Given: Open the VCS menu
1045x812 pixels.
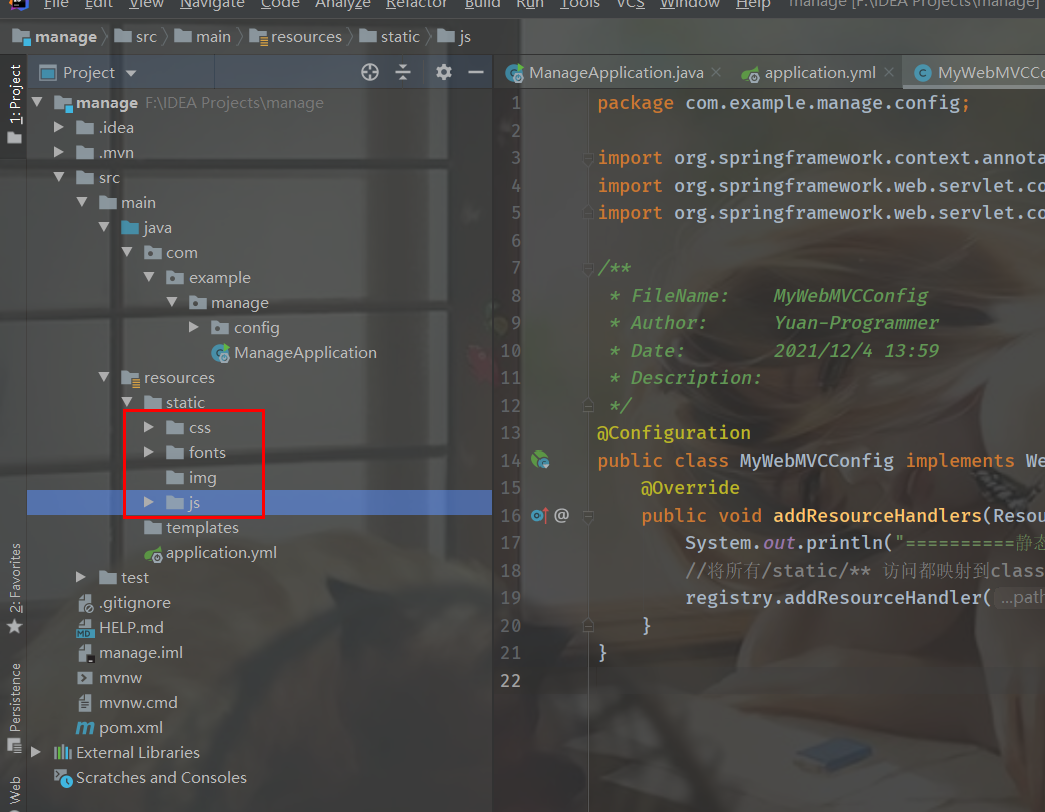Looking at the screenshot, I should click(x=630, y=4).
